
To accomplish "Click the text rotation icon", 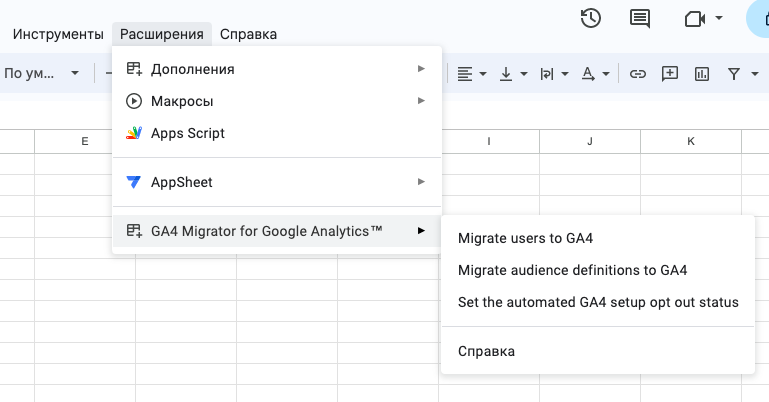I will pos(588,74).
